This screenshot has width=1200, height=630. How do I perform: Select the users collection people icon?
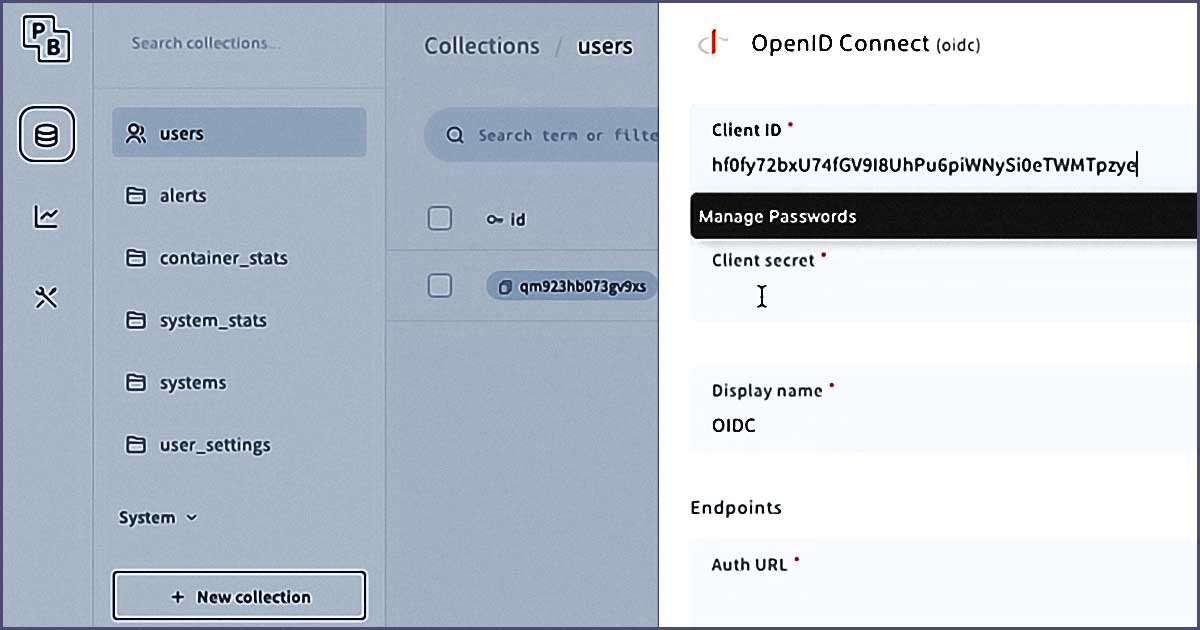tap(135, 134)
